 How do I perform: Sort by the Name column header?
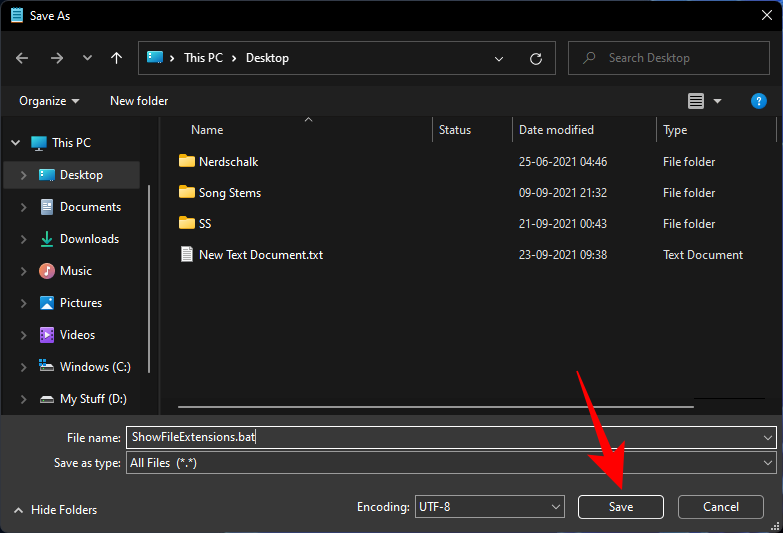[207, 130]
